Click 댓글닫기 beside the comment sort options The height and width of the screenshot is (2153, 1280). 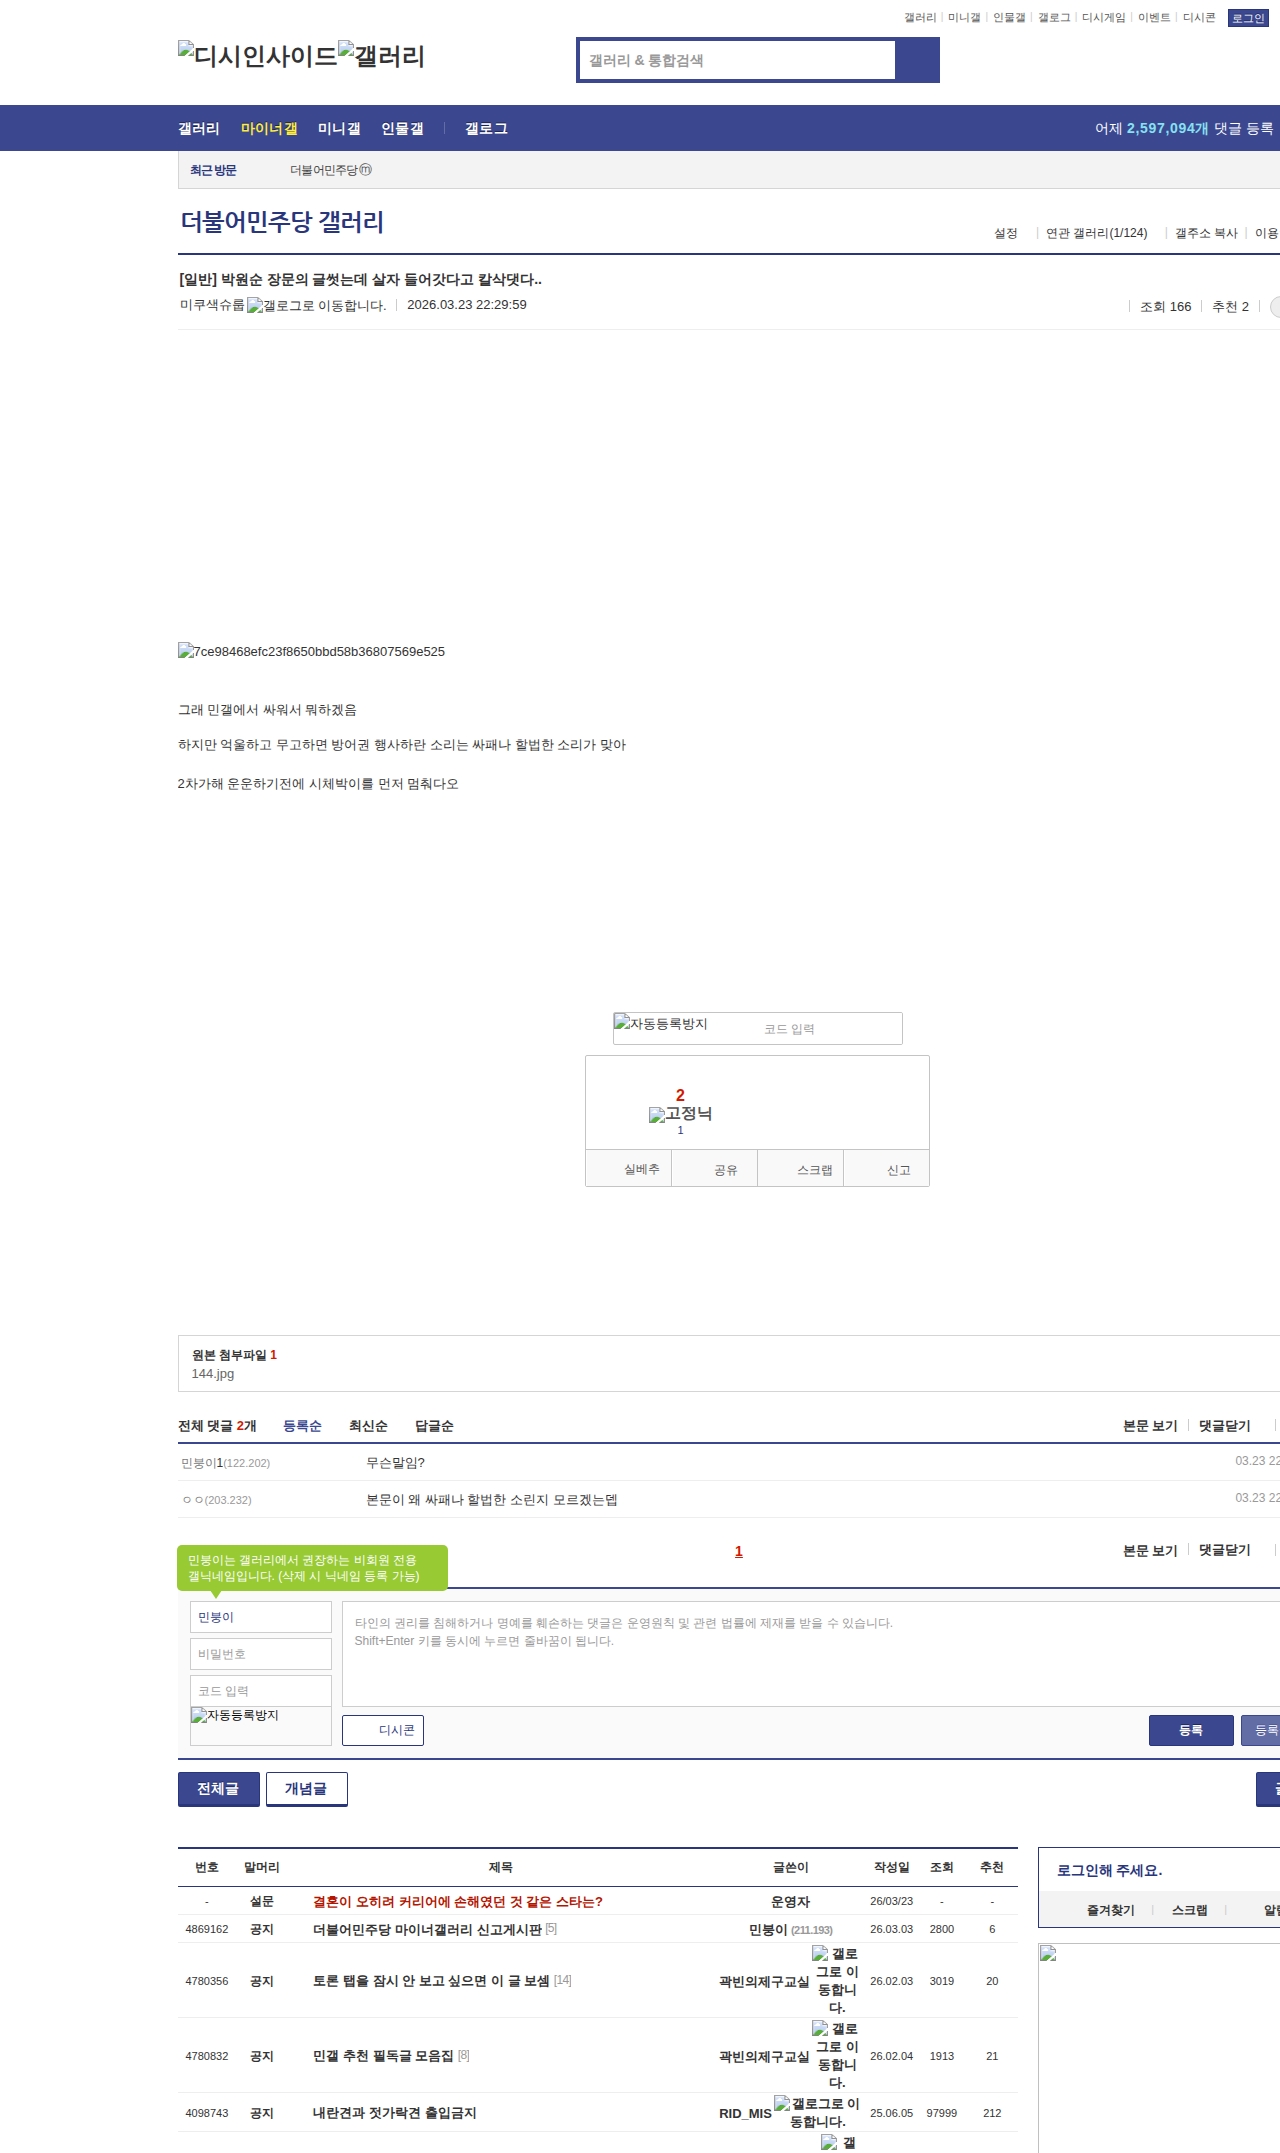[1225, 1426]
